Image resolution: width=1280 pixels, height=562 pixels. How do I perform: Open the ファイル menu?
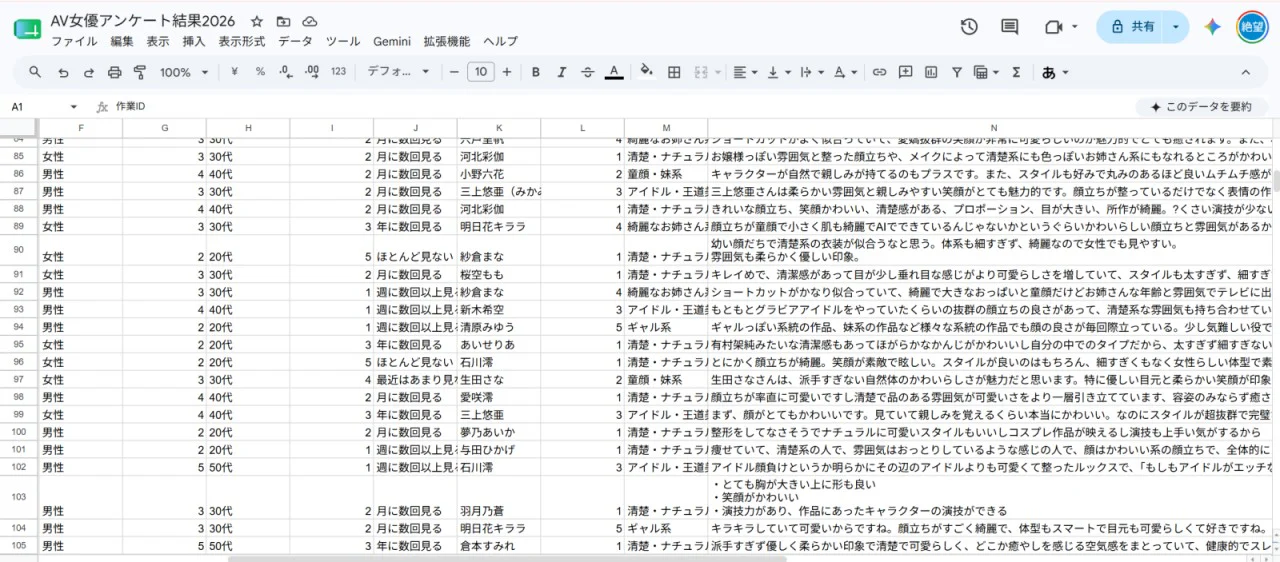point(74,42)
